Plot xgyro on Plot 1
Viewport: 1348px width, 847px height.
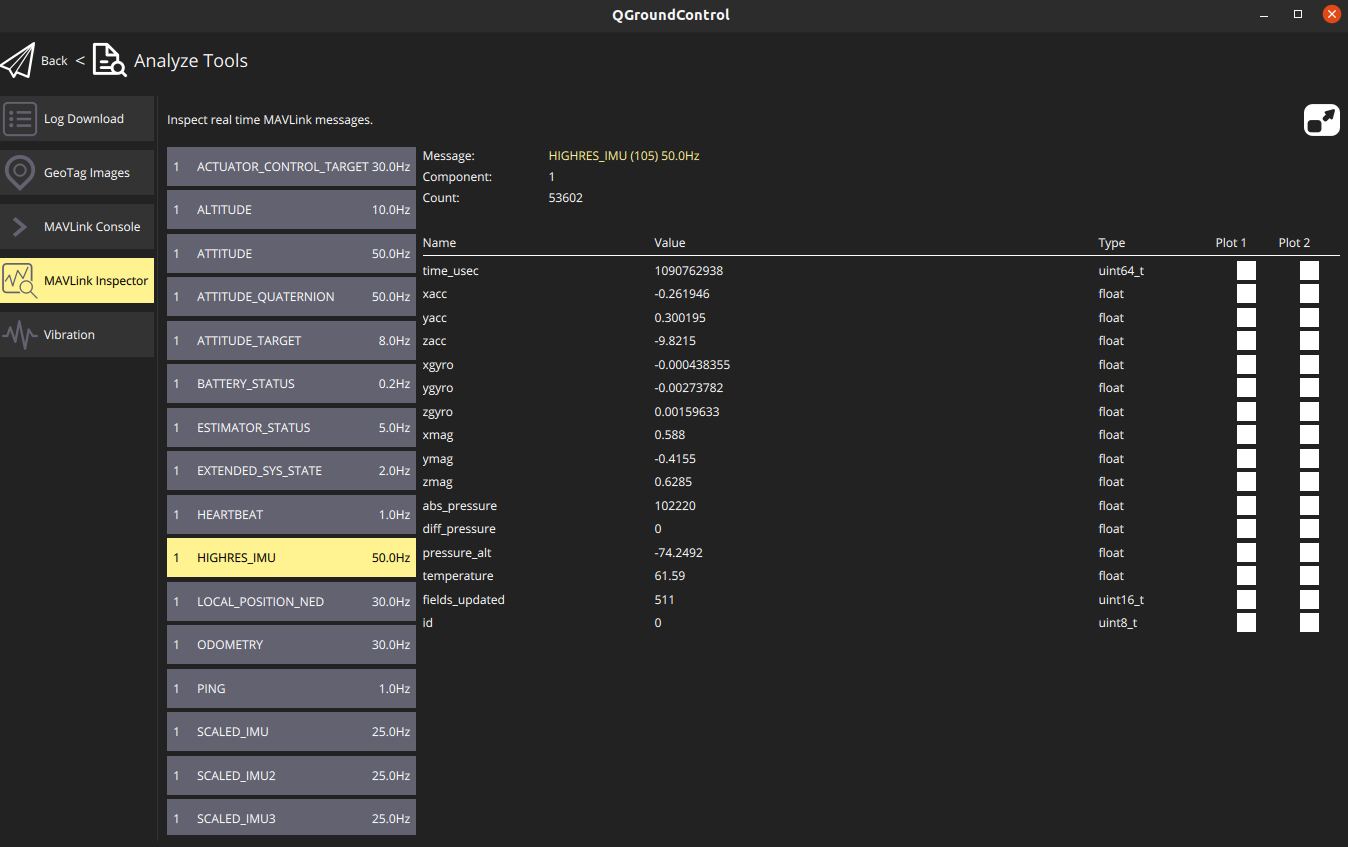click(x=1246, y=364)
